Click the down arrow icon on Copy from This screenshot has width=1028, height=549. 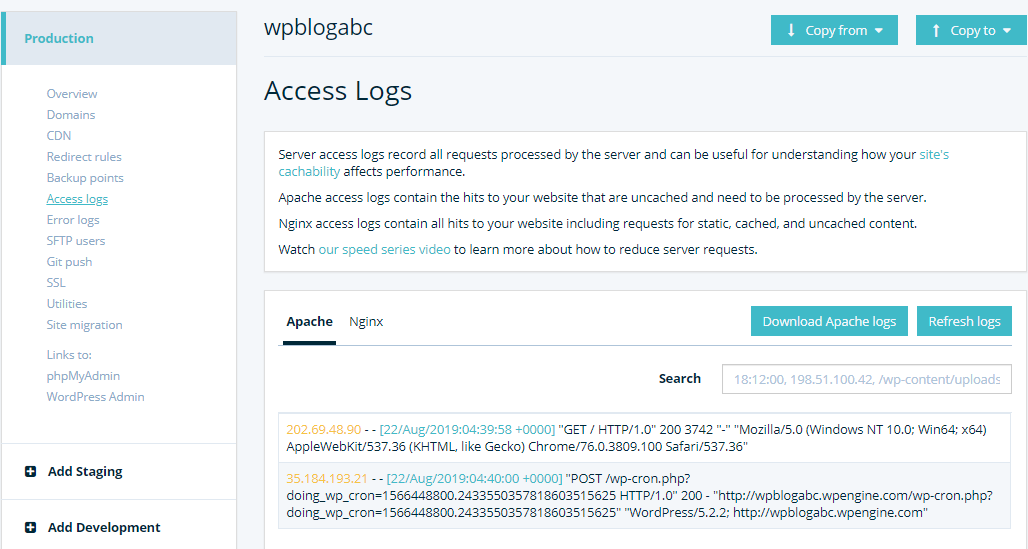coord(791,30)
